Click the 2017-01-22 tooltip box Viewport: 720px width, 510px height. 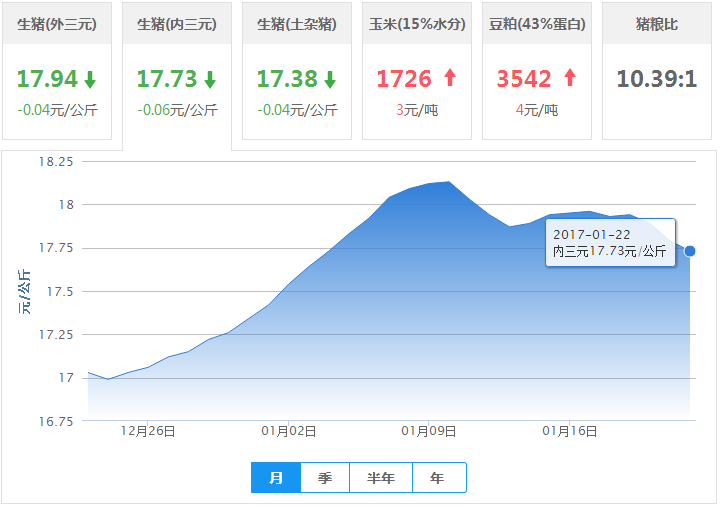611,242
